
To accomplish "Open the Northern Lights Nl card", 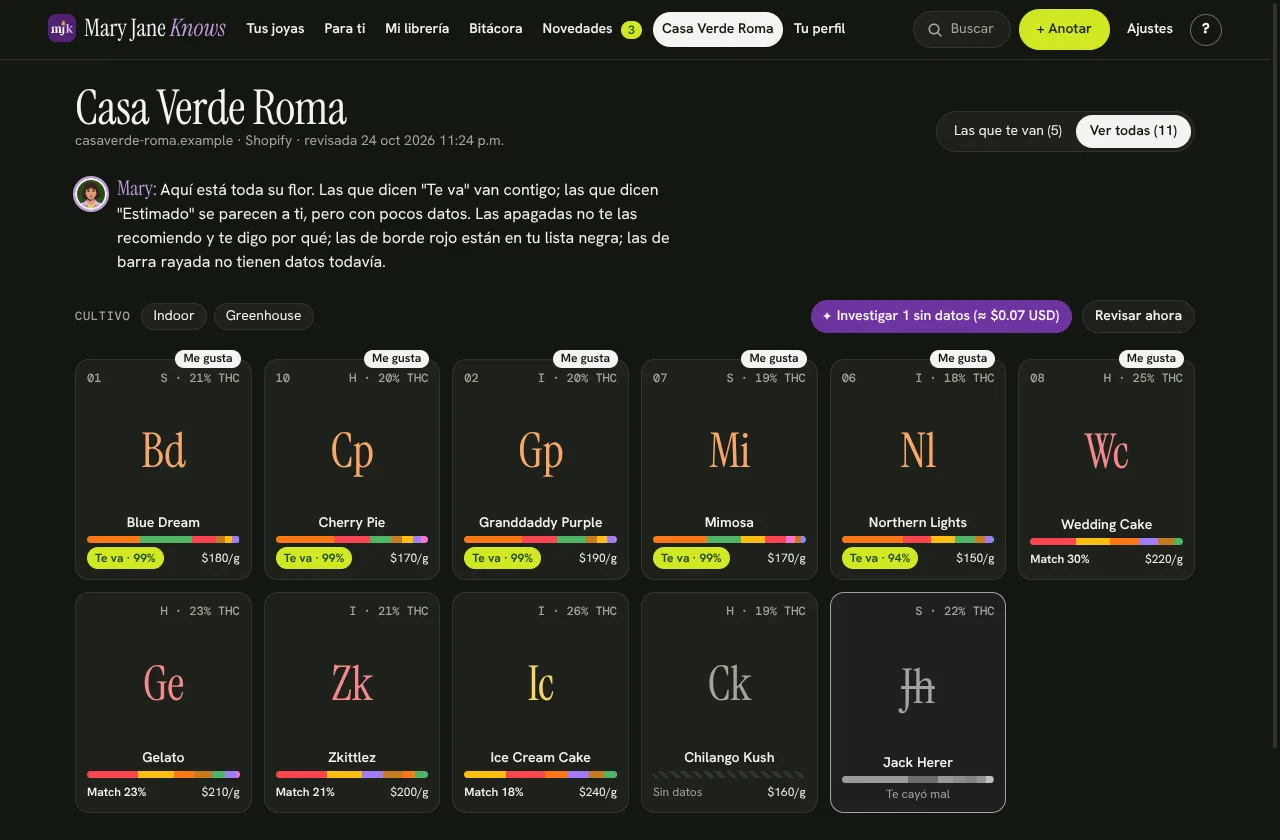I will coord(918,470).
